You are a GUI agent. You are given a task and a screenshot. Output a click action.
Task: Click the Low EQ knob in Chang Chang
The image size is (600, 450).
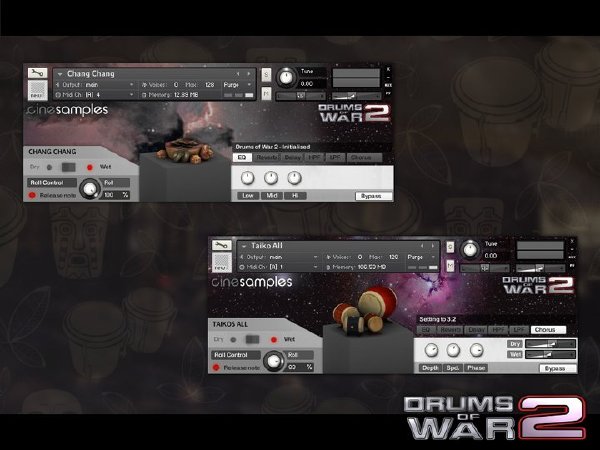coord(248,178)
